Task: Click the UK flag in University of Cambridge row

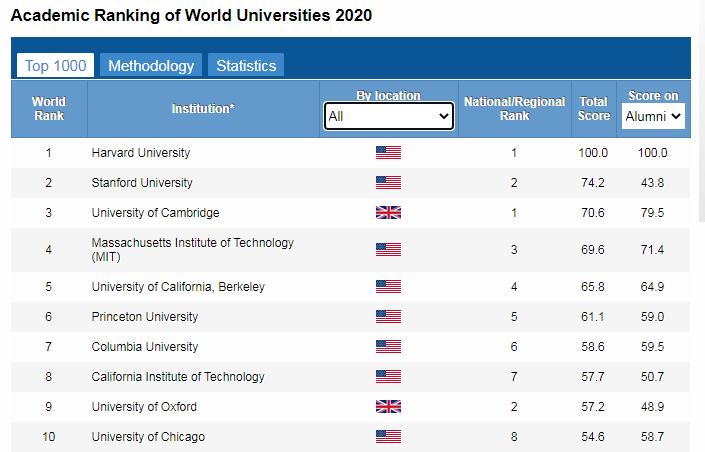Action: (388, 212)
